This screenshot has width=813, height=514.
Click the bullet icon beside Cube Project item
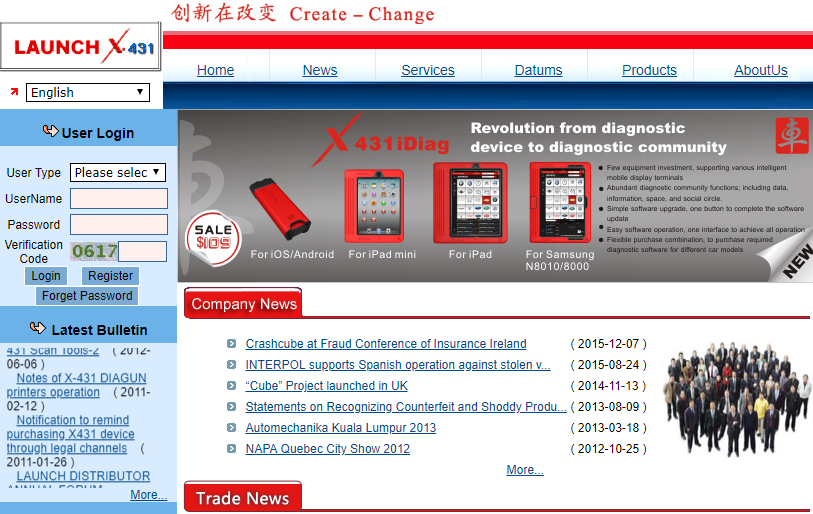coord(231,385)
